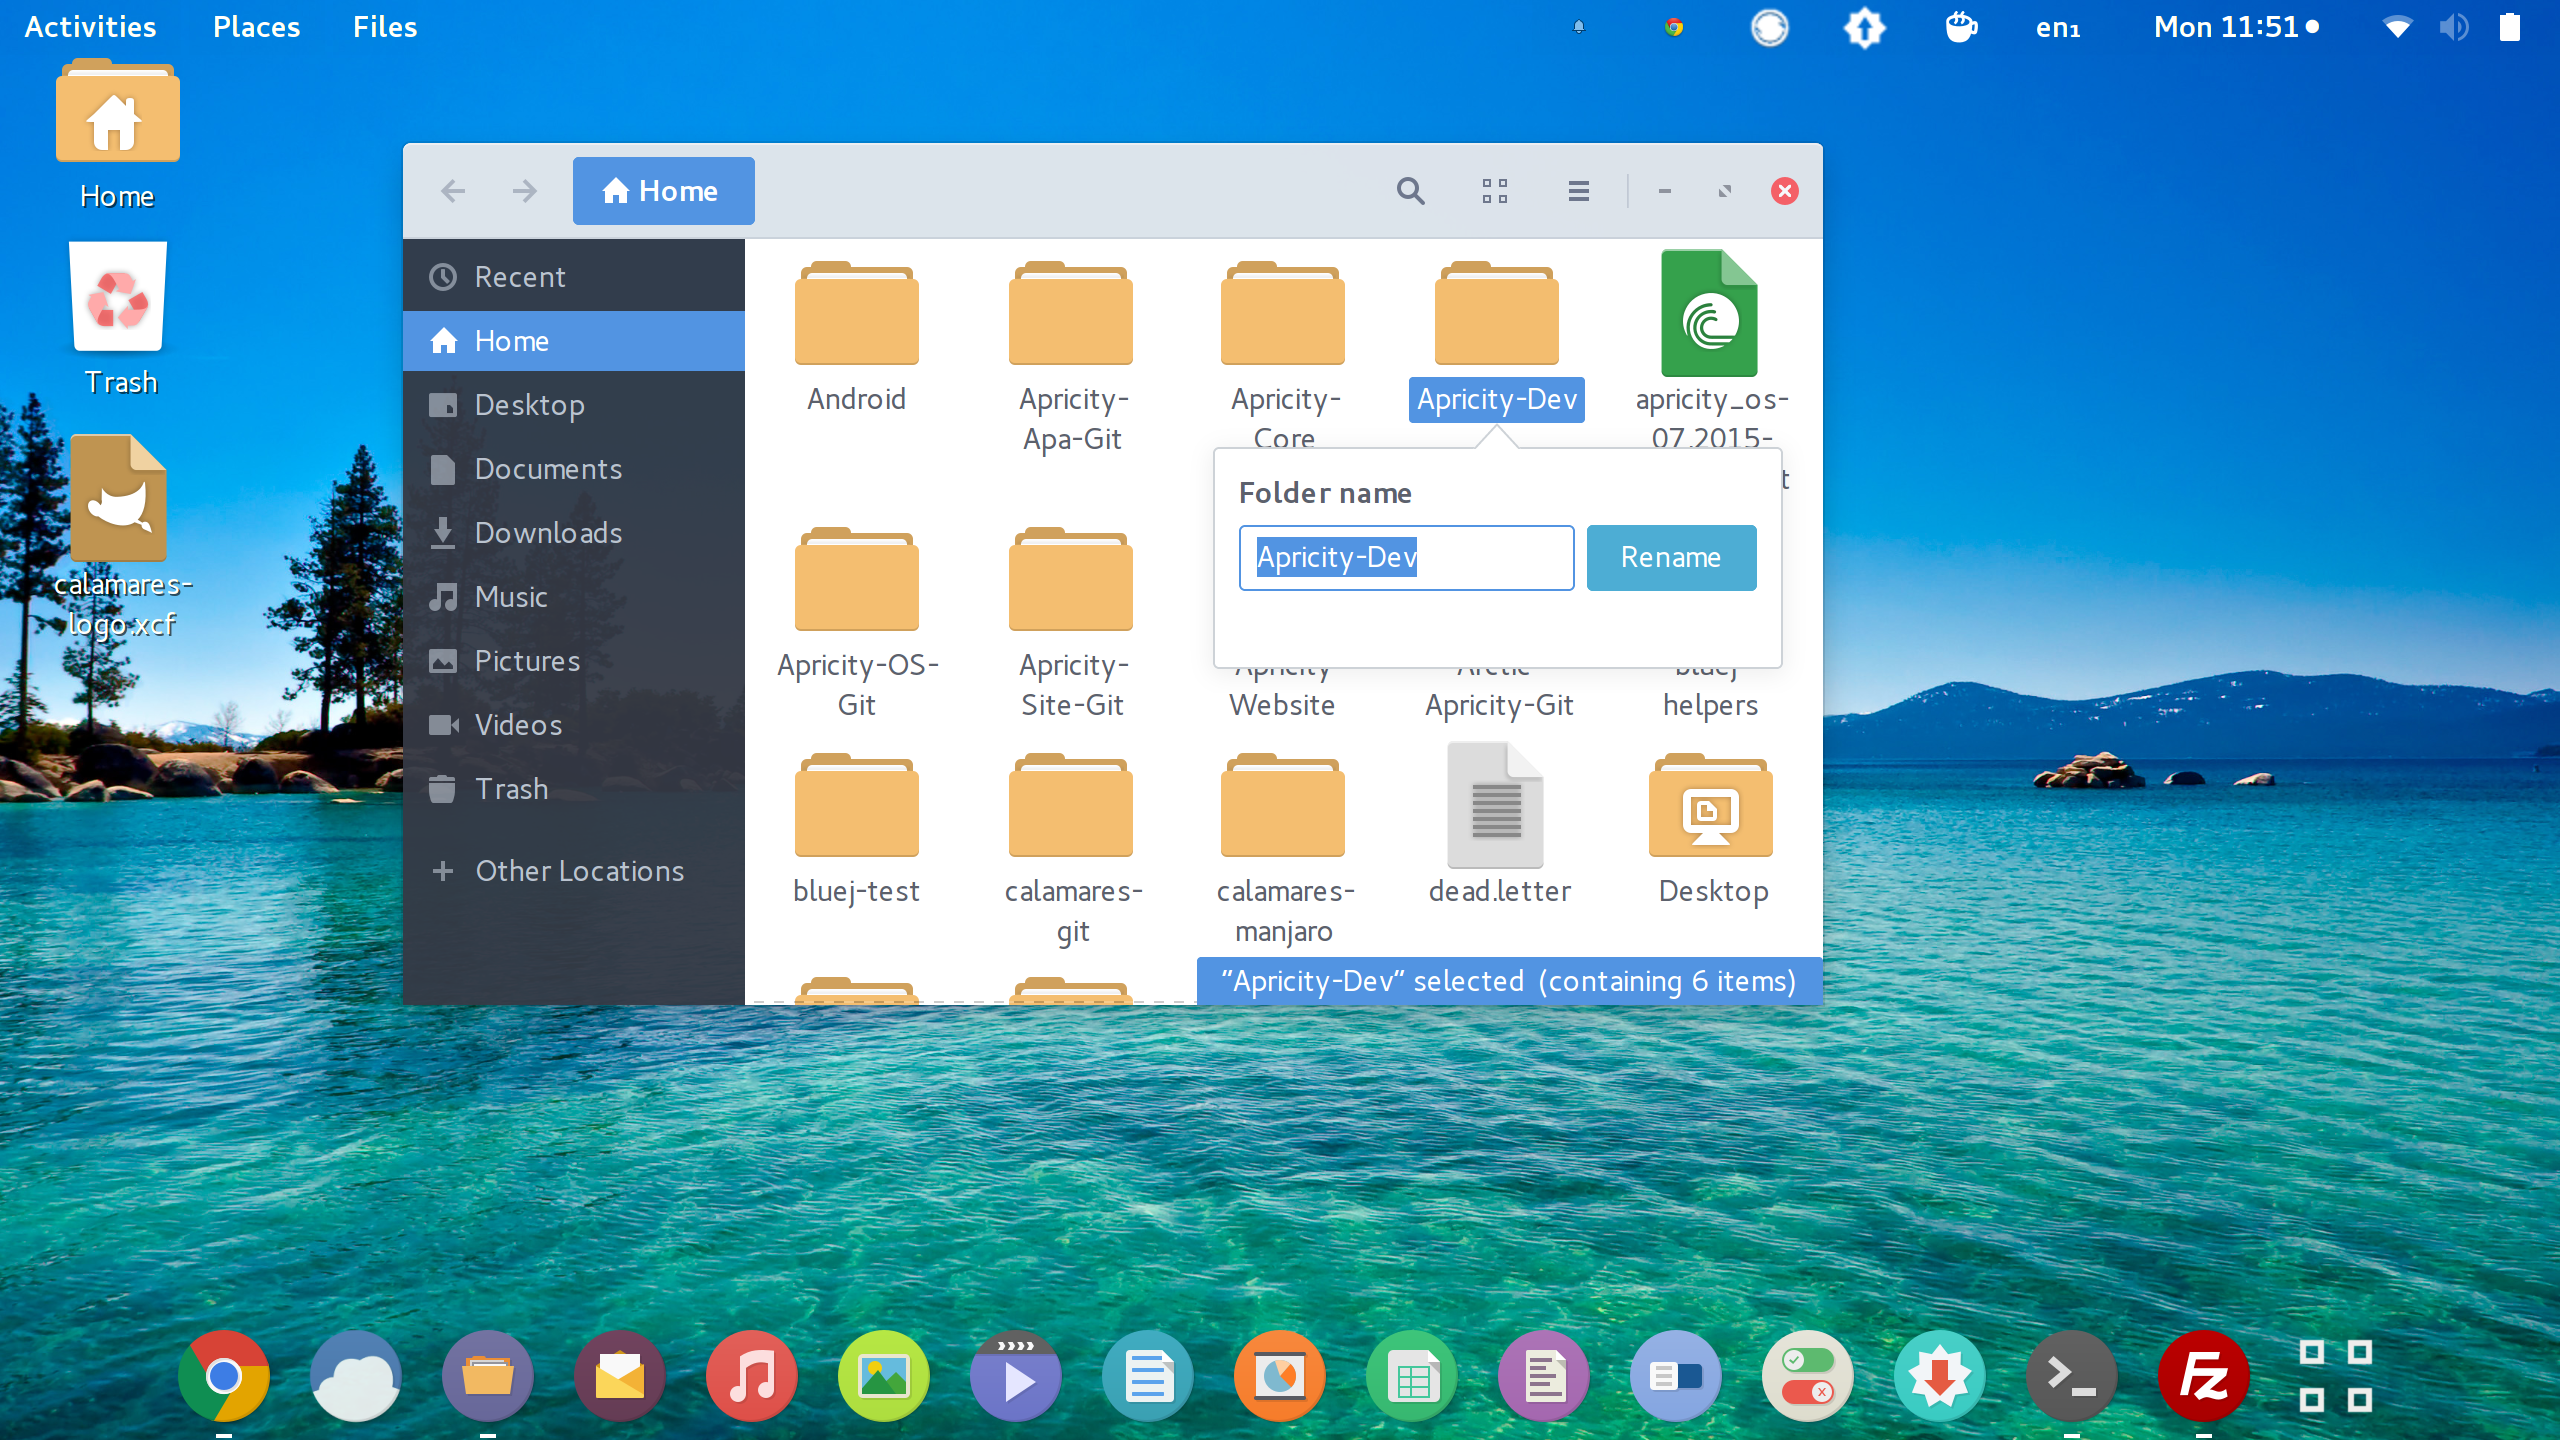Launch Chrome from the dock
This screenshot has width=2560, height=1440.
pos(224,1377)
